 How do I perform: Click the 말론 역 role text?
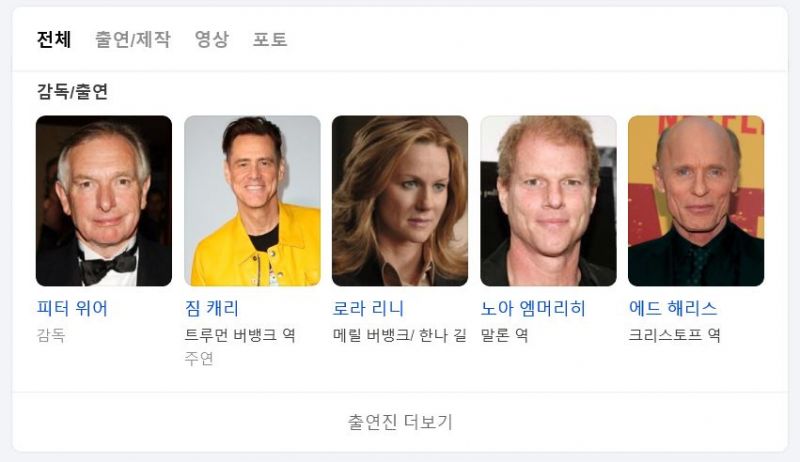[505, 335]
